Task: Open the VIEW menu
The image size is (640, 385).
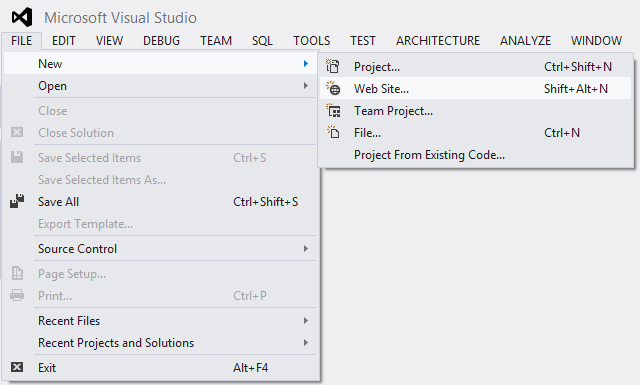Action: (x=109, y=41)
